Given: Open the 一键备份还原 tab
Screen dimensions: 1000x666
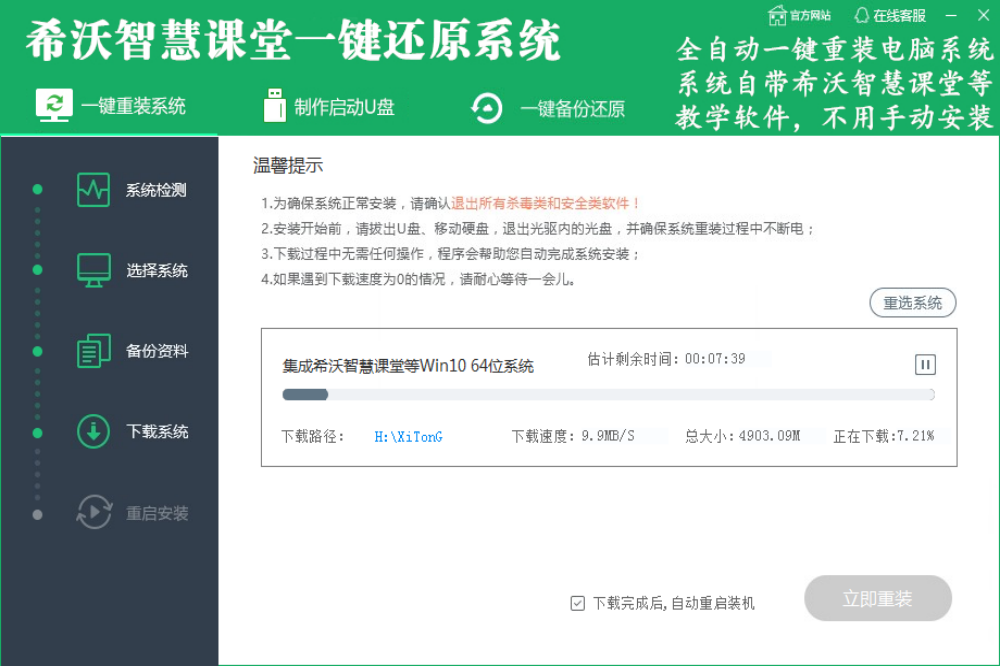Looking at the screenshot, I should click(x=548, y=108).
